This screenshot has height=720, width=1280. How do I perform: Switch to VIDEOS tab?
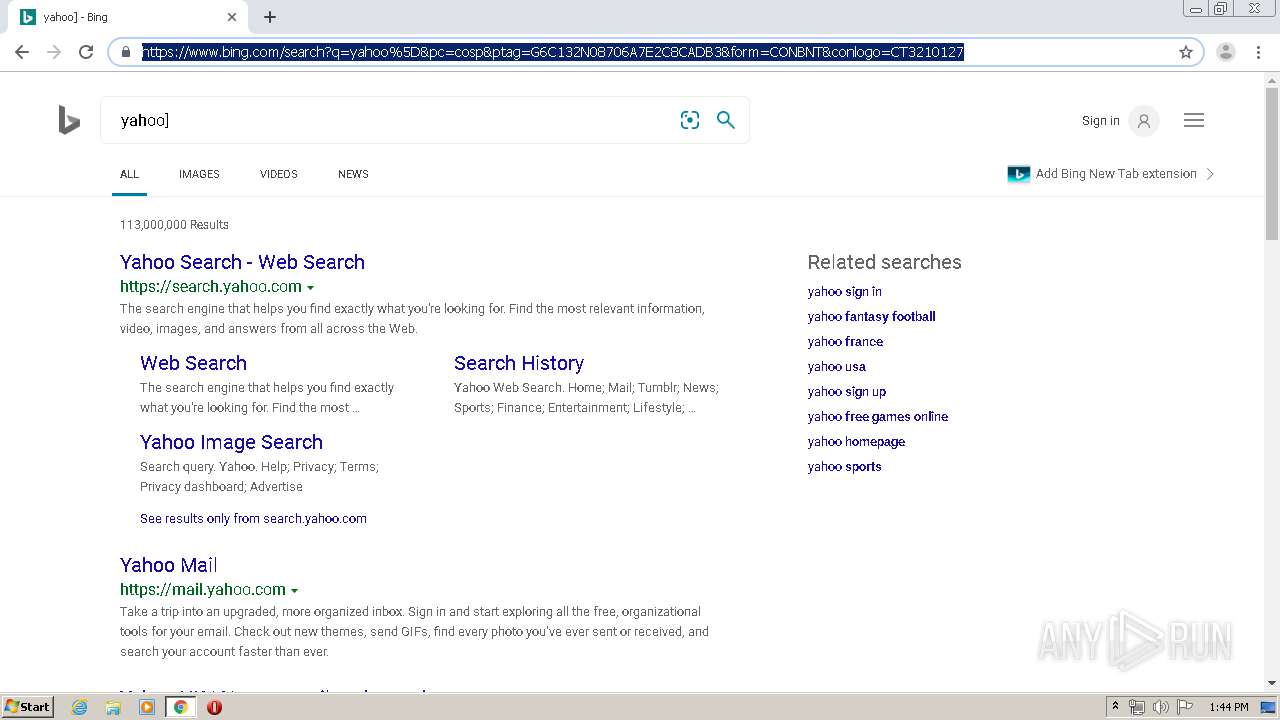point(279,174)
